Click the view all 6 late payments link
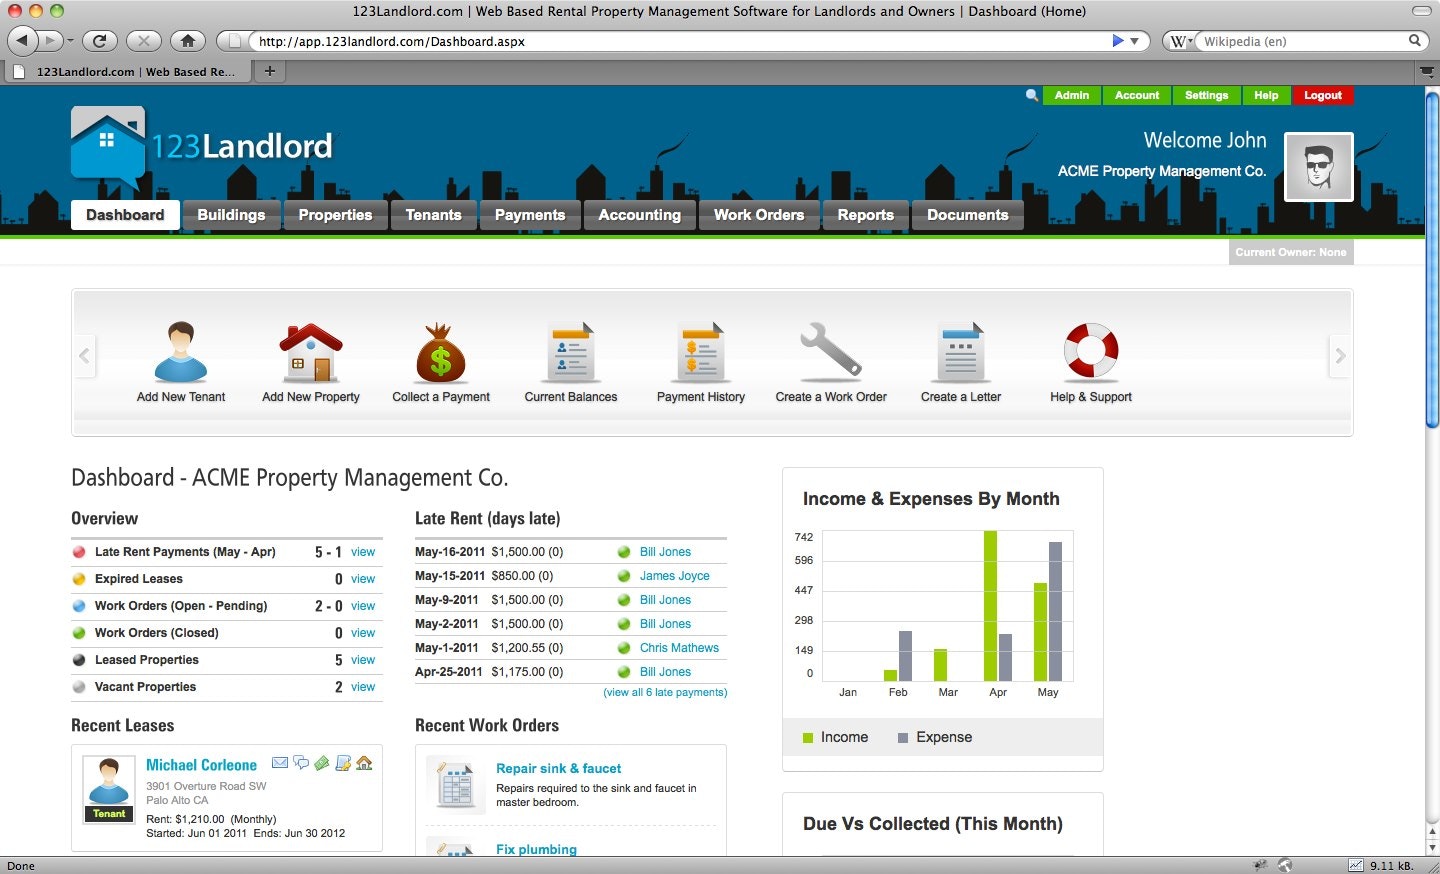Image resolution: width=1440 pixels, height=874 pixels. coord(665,692)
